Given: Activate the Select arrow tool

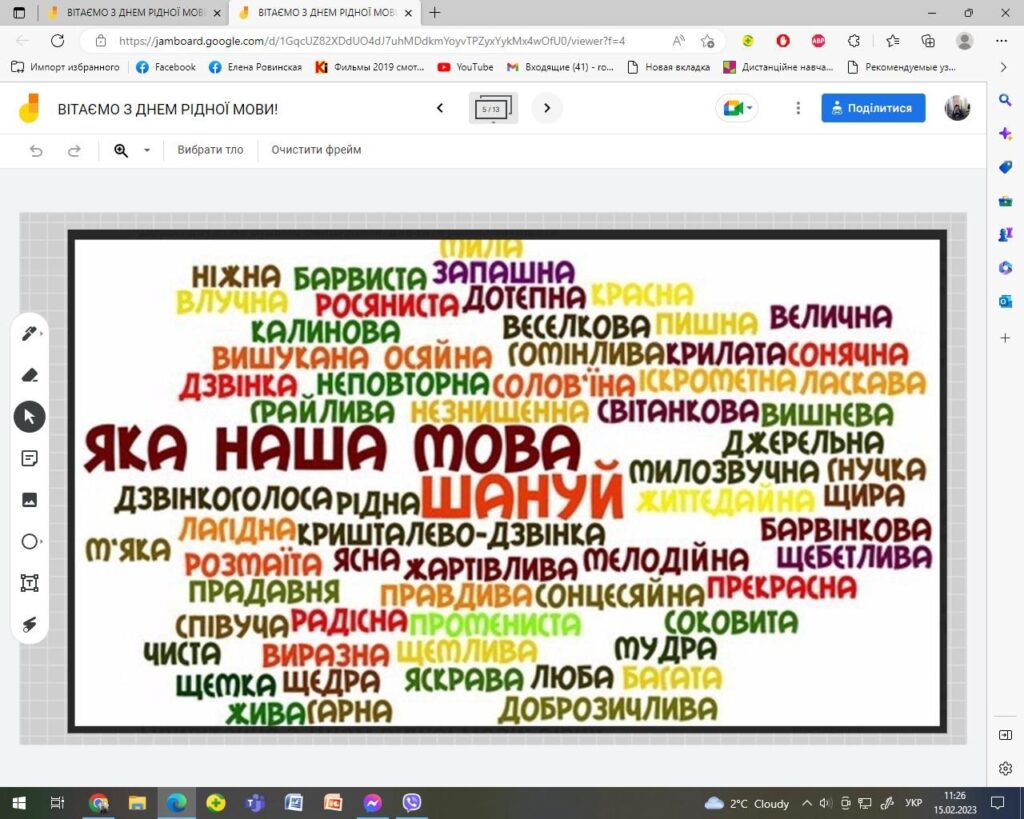Looking at the screenshot, I should pyautogui.click(x=29, y=417).
